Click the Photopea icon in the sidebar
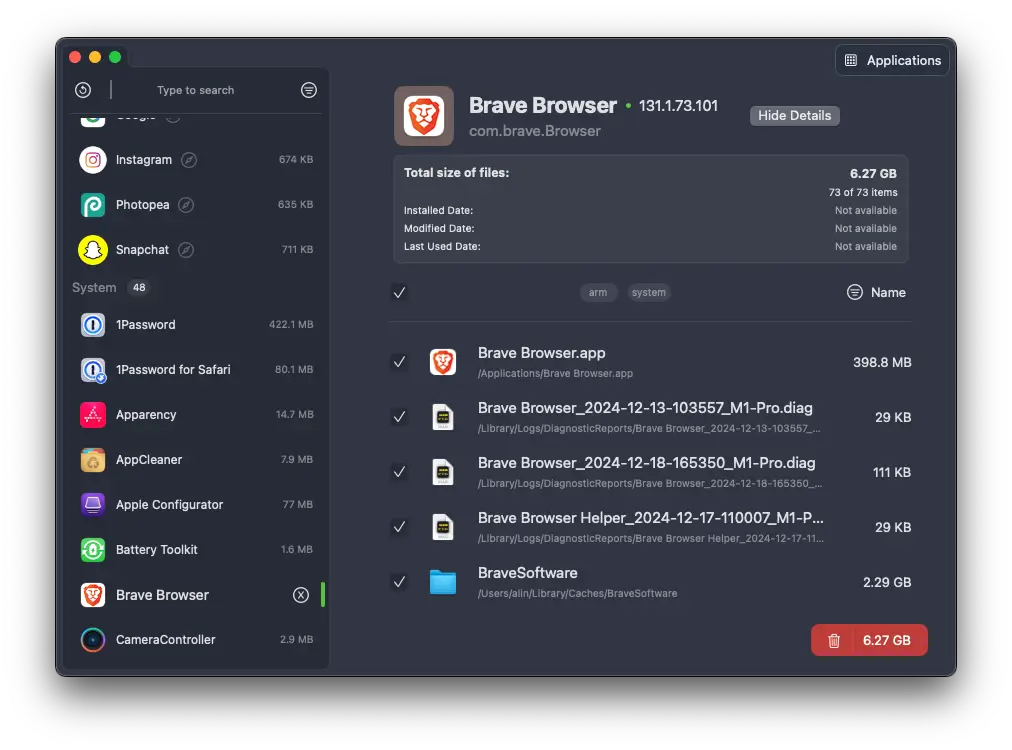Viewport: 1012px width, 750px height. 92,204
